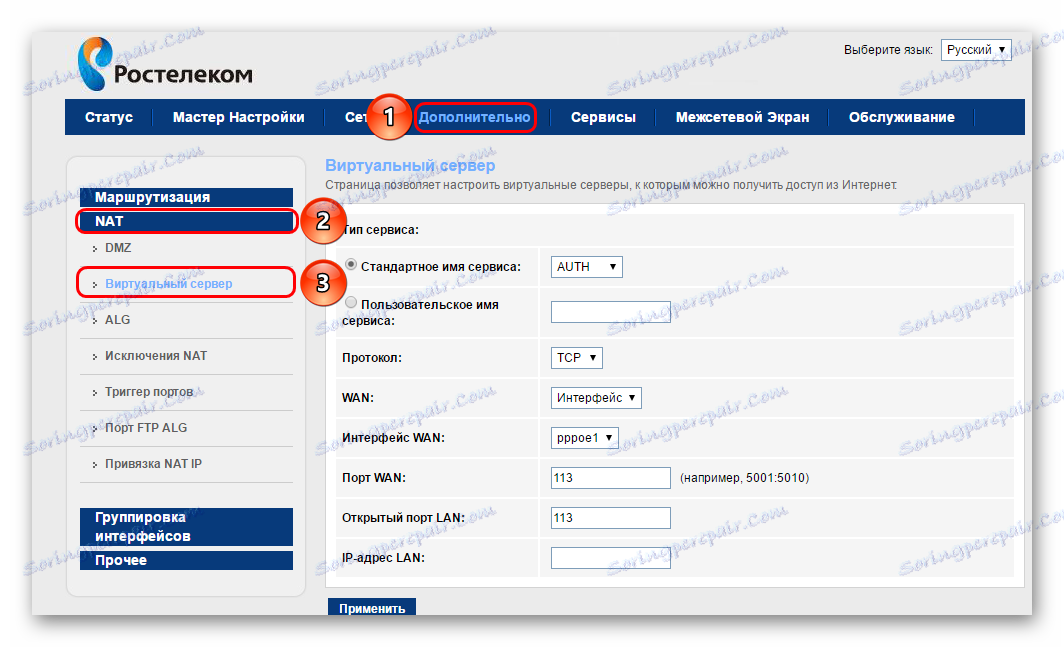Open the Исключения NAT link
Viewport: 1064px width, 647px height.
[x=155, y=356]
